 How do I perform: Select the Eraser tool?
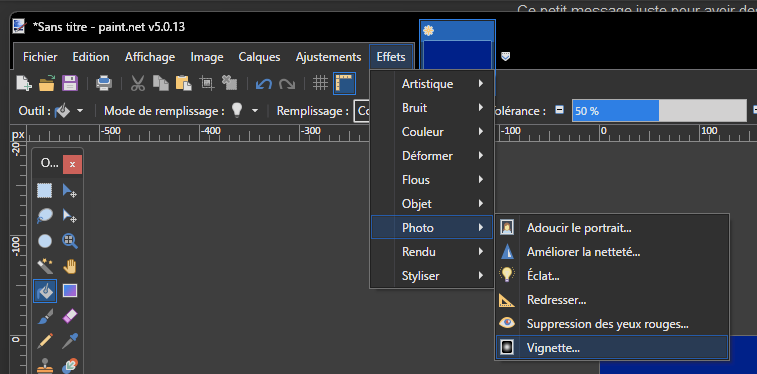(x=70, y=316)
